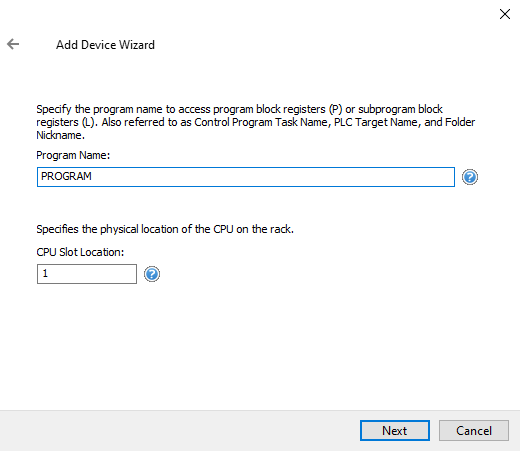Viewport: 521px width, 452px height.
Task: Focus the Program Name text field
Action: [246, 177]
